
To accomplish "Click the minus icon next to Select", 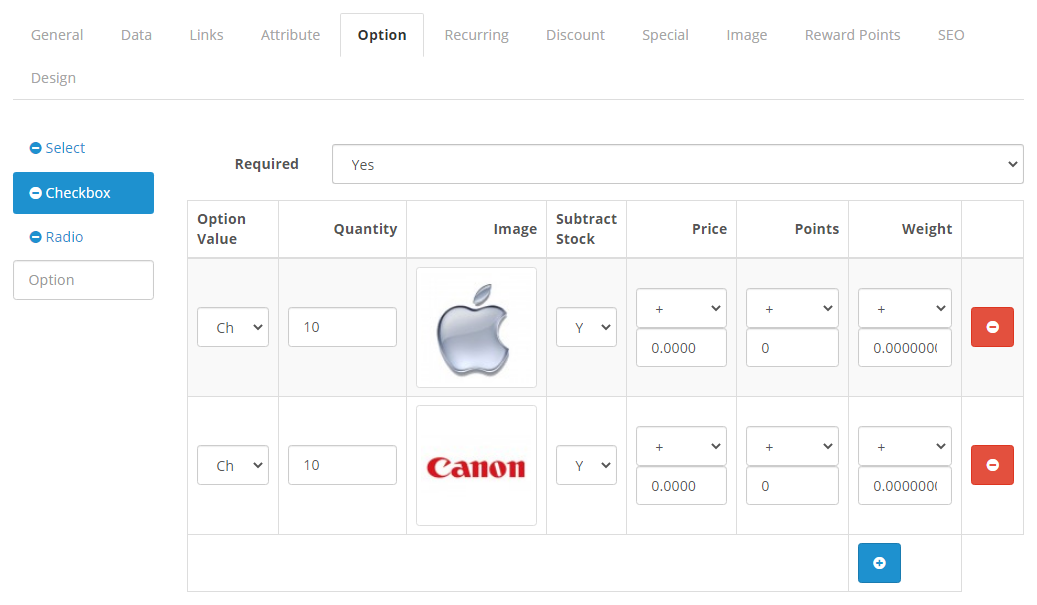I will [x=36, y=148].
